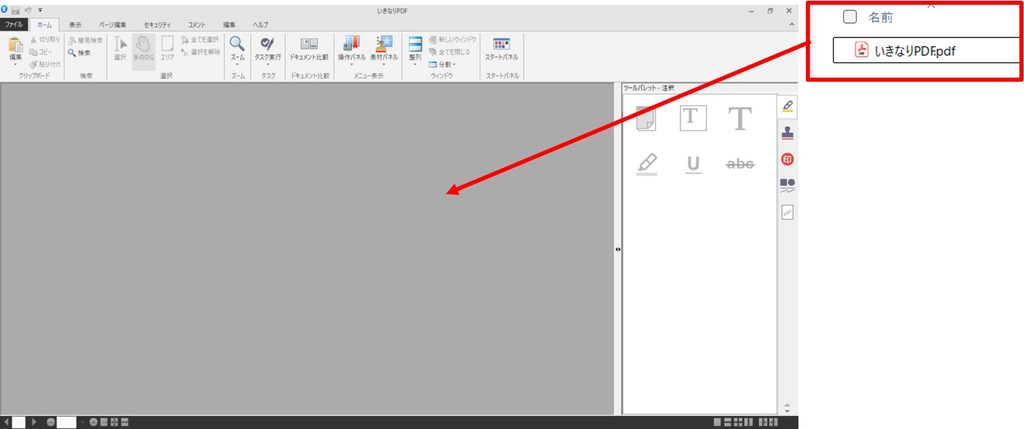The height and width of the screenshot is (429, 1024).
Task: Open the shapes palette tab
Action: (788, 186)
